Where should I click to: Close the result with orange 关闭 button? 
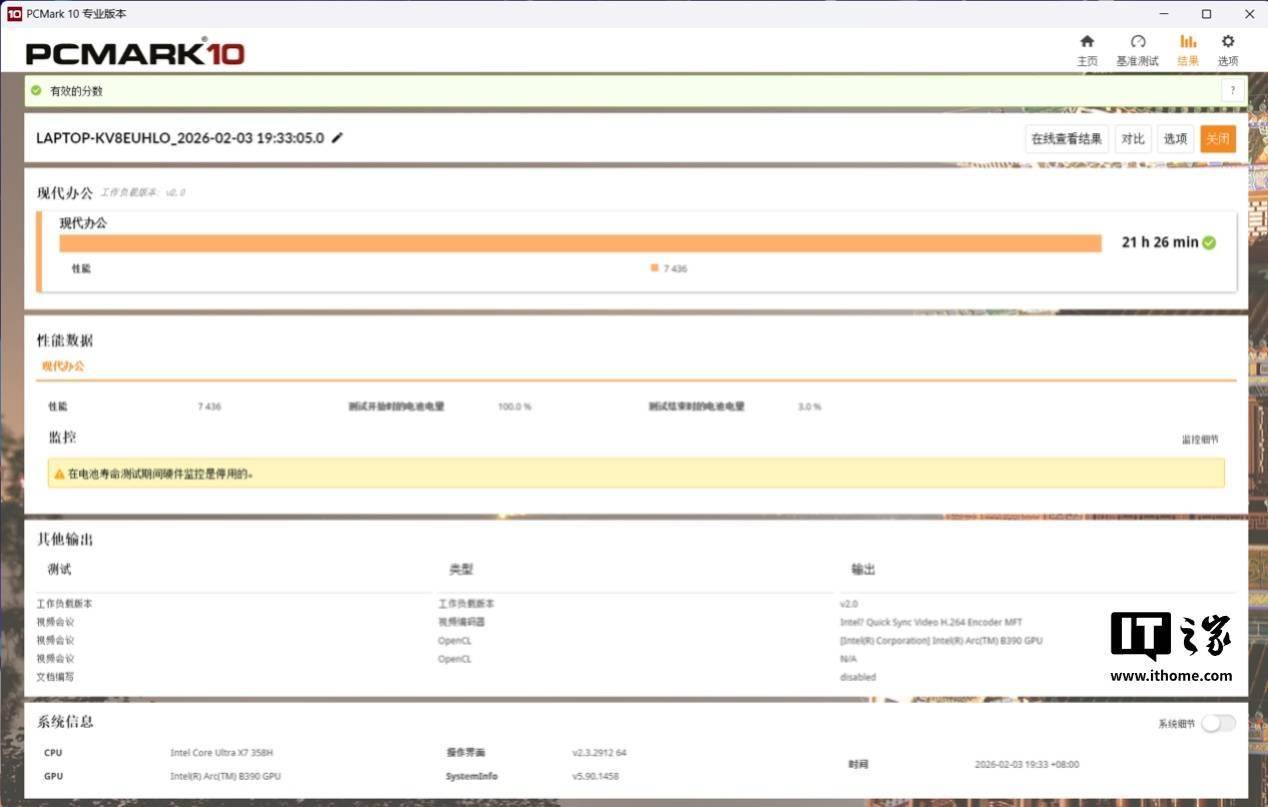[1217, 139]
